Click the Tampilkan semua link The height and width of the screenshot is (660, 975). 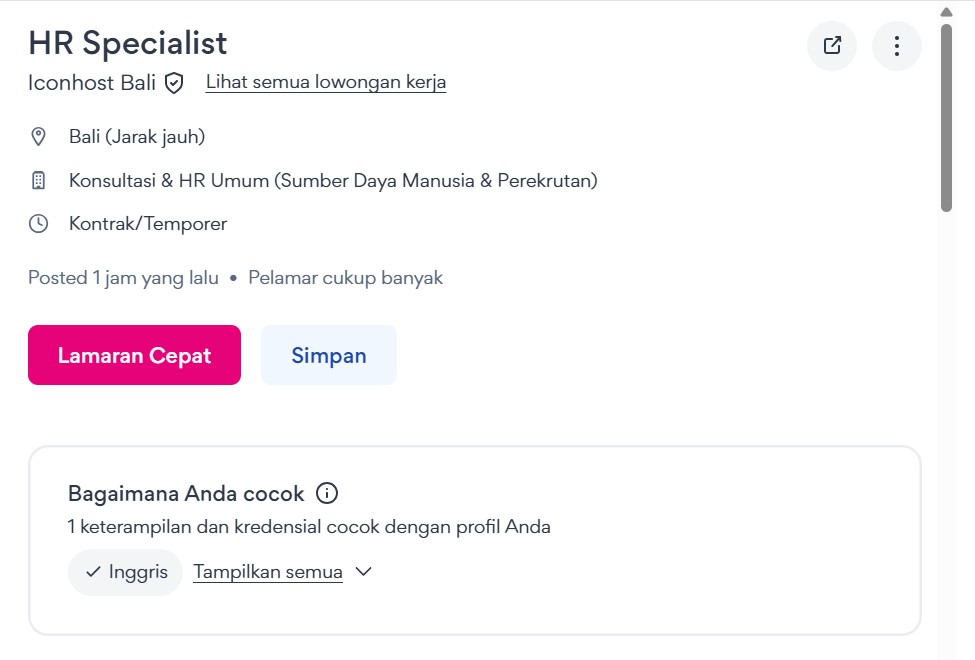[x=268, y=572]
